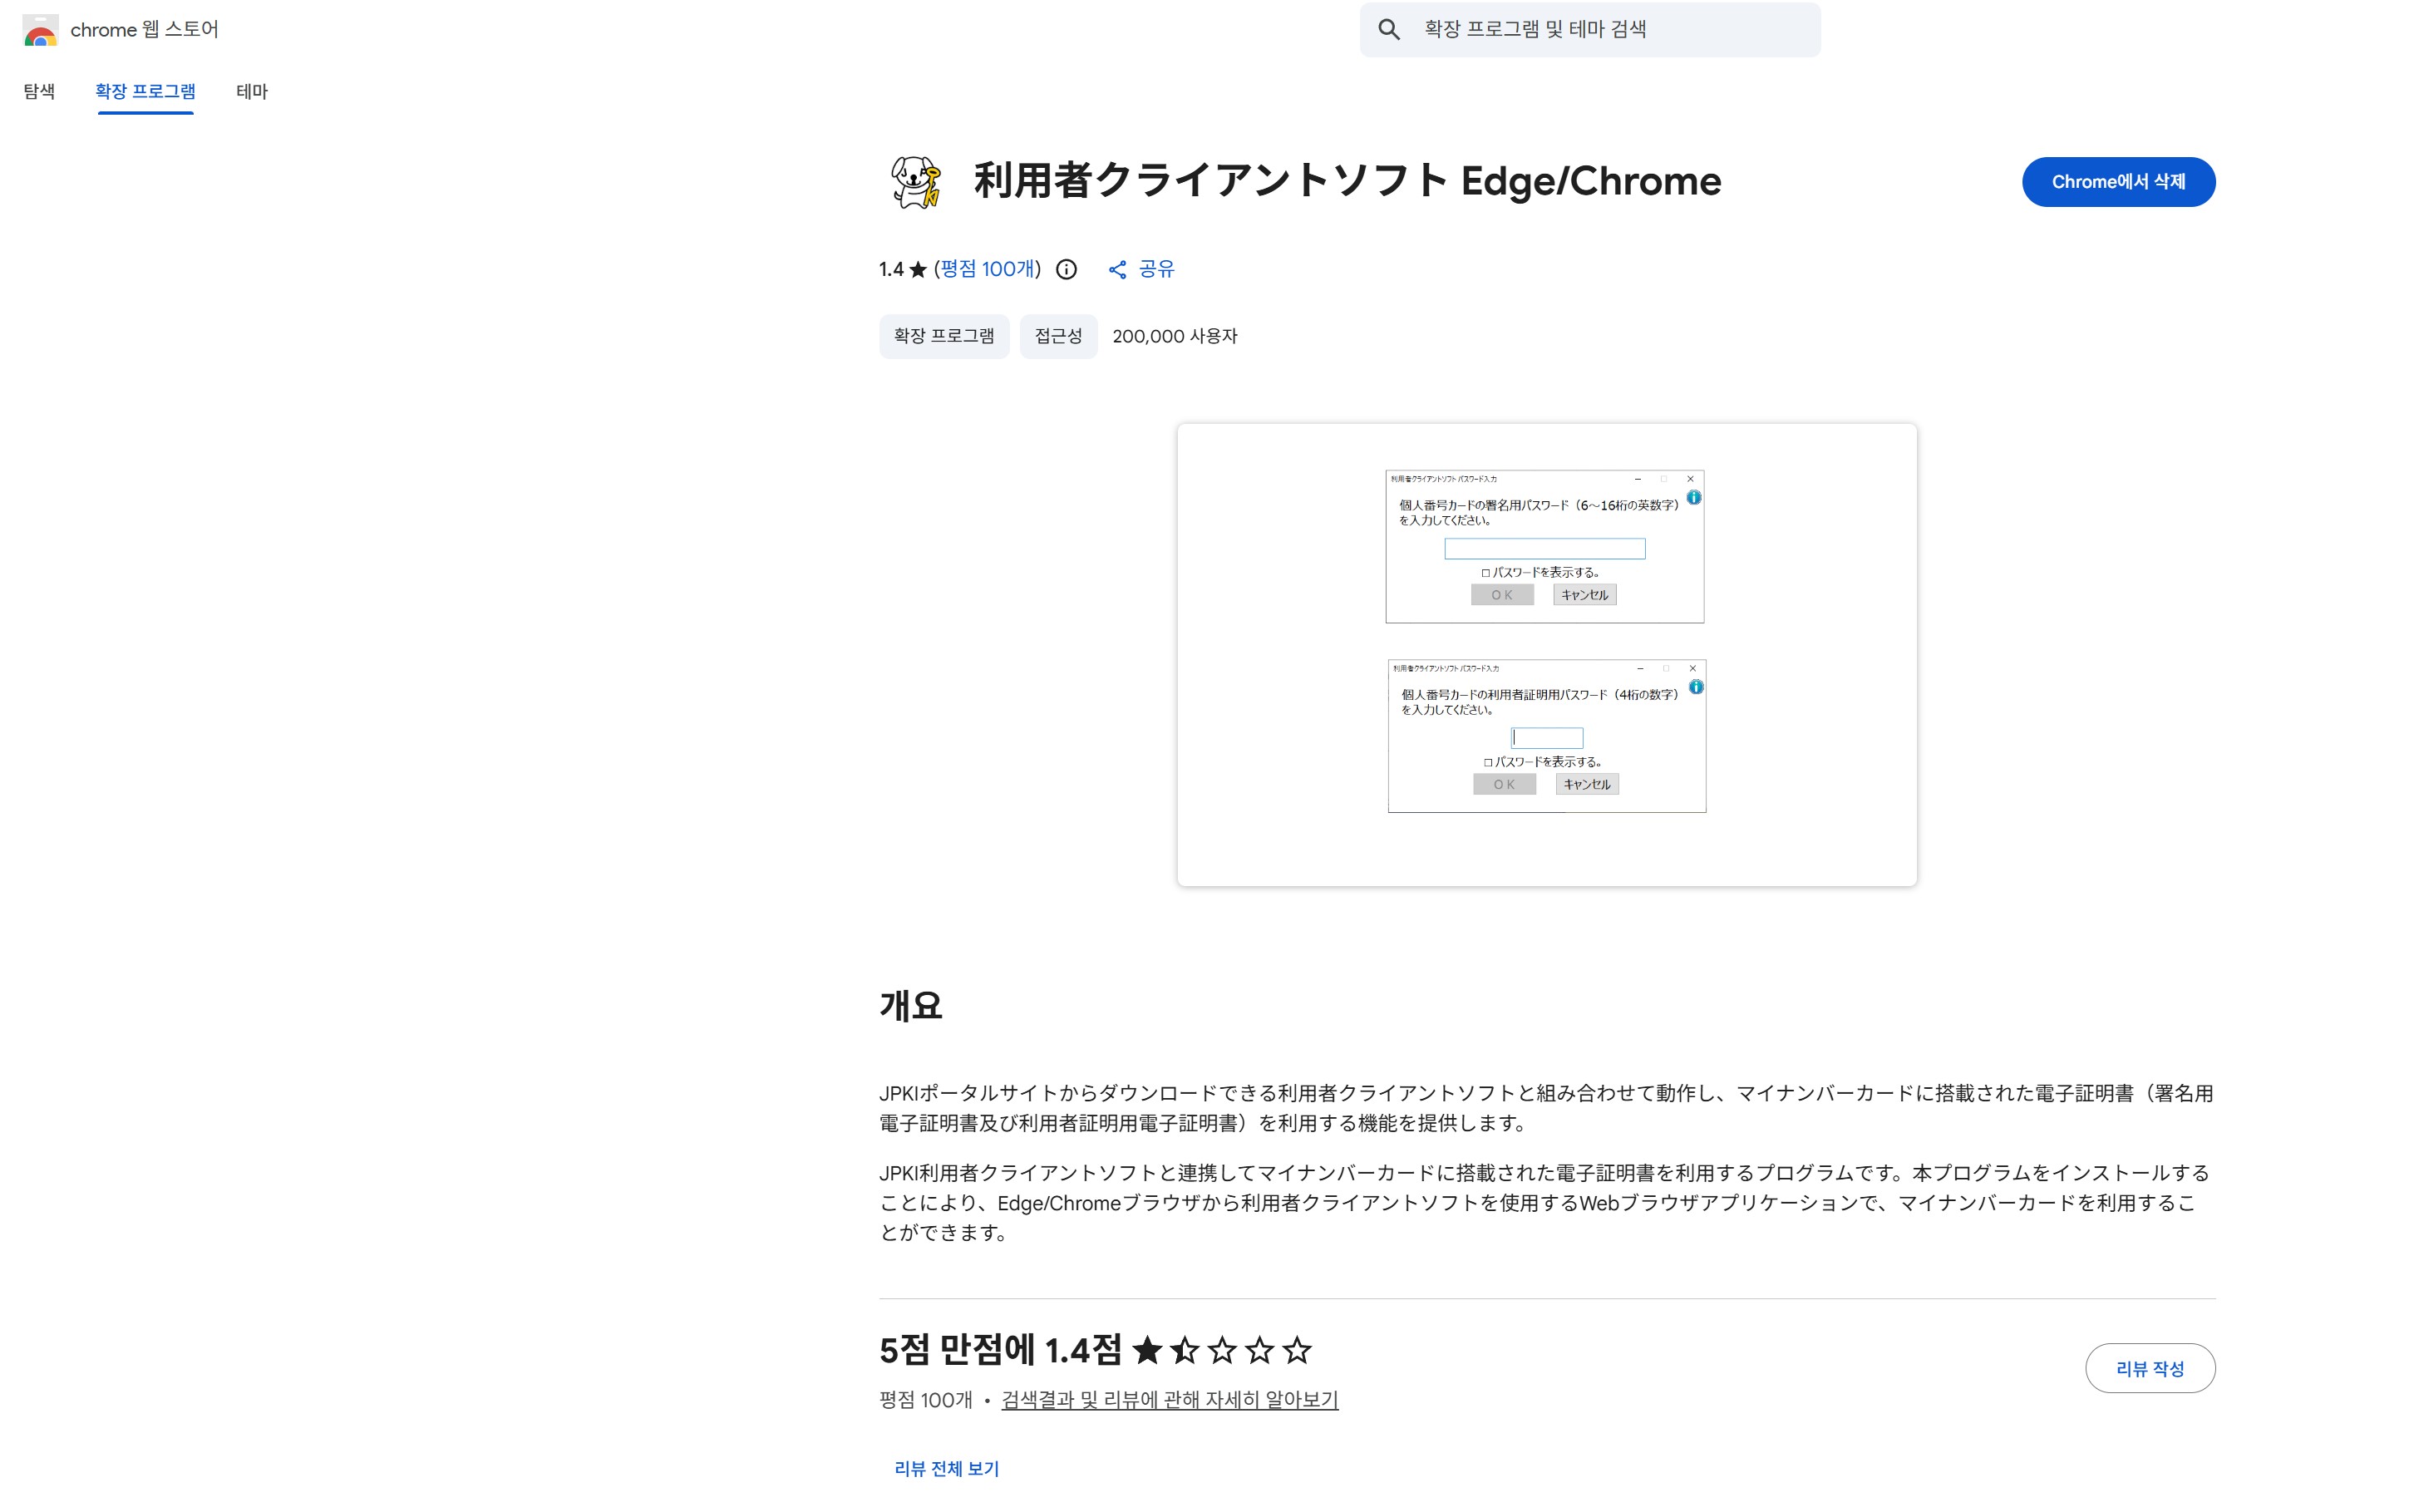Screen dimensions: 2409x1512
Task: Open the 평점 100개 ratings link
Action: pyautogui.click(x=987, y=269)
